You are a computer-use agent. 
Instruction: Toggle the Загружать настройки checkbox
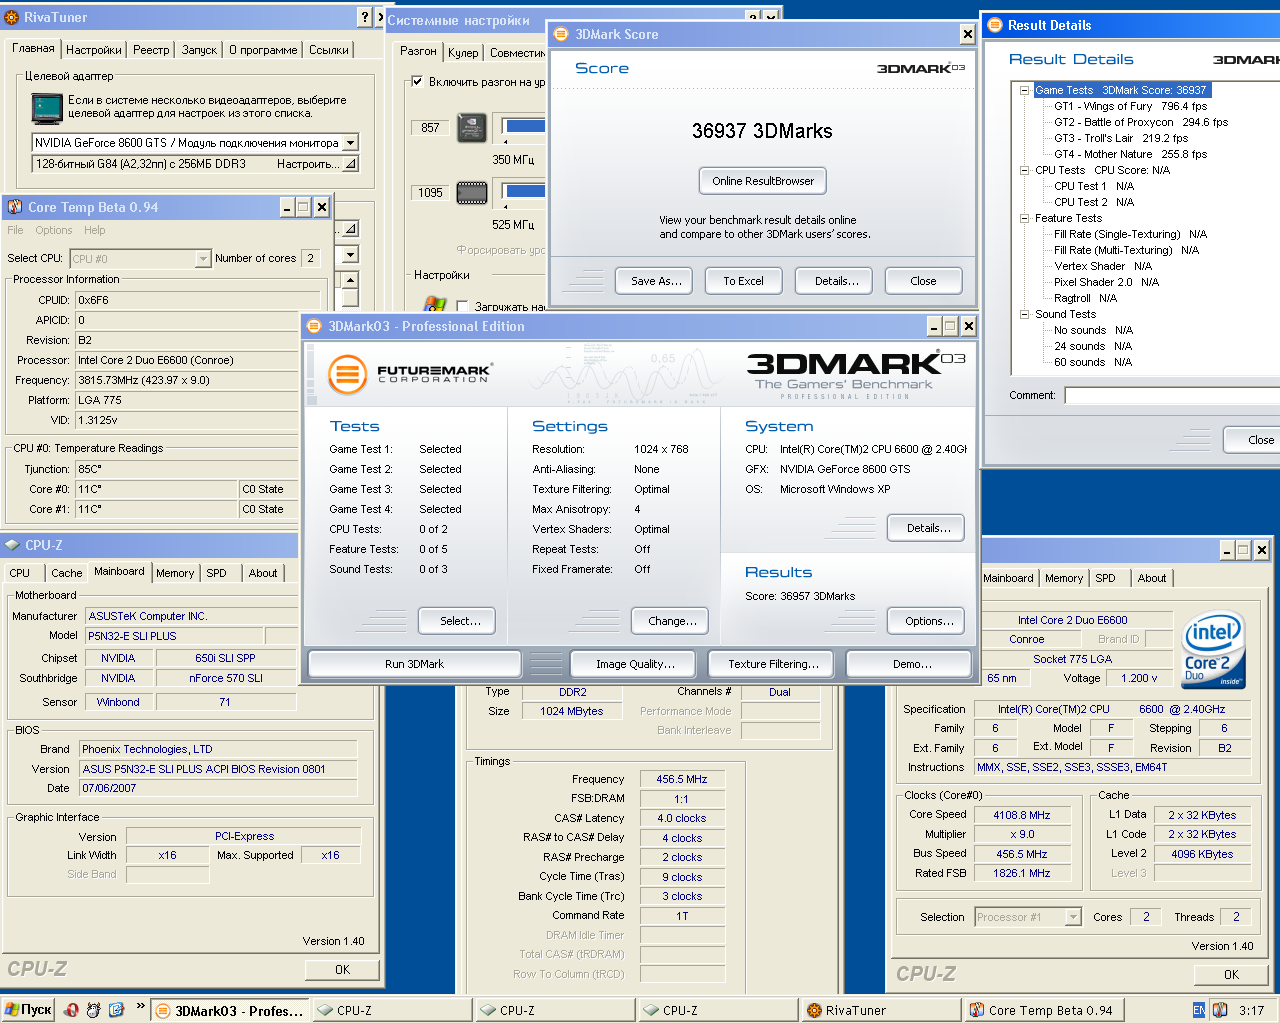click(x=462, y=306)
